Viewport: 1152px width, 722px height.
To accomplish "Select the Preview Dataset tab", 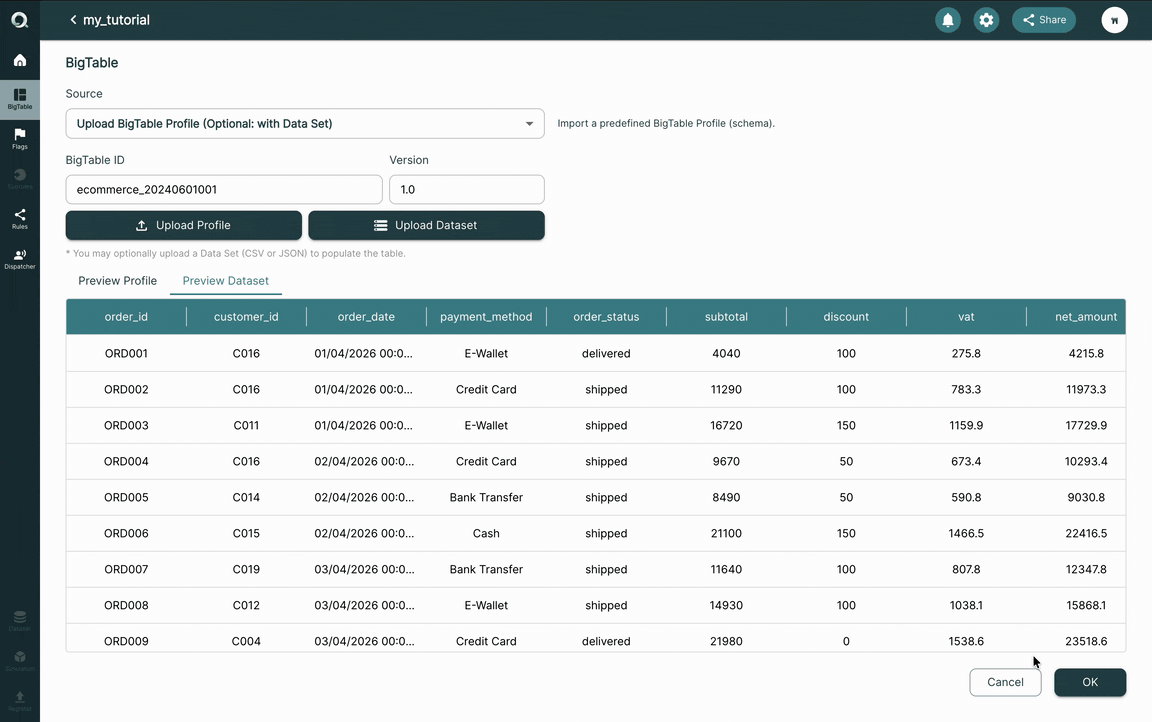I will click(x=226, y=281).
